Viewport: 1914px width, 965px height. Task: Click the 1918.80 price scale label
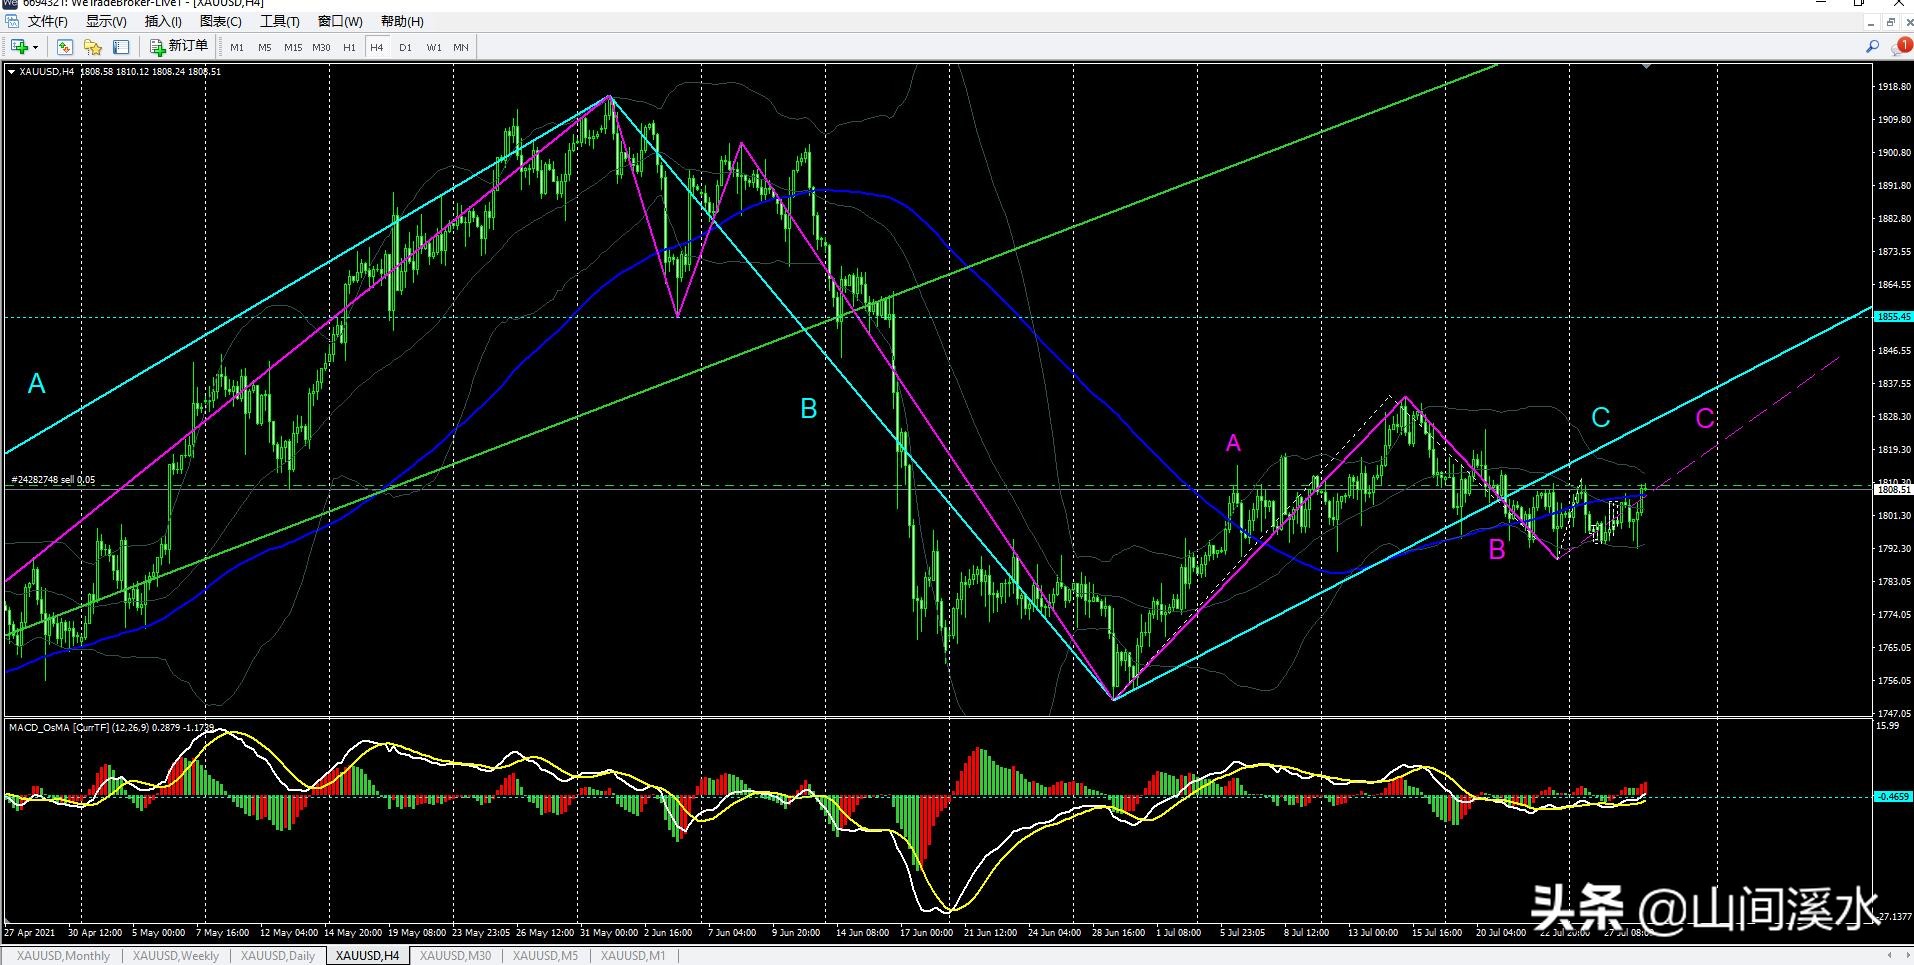(x=1894, y=87)
